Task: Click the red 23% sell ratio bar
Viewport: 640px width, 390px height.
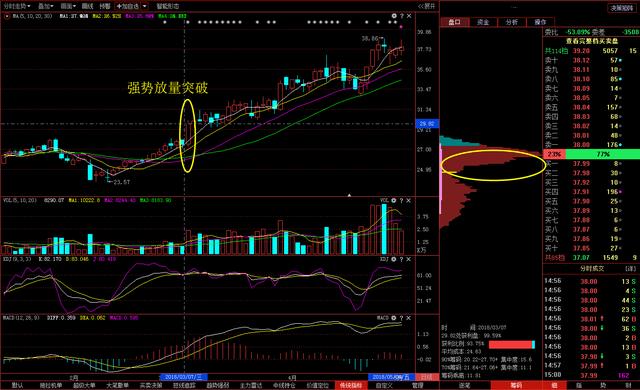Action: click(x=554, y=154)
